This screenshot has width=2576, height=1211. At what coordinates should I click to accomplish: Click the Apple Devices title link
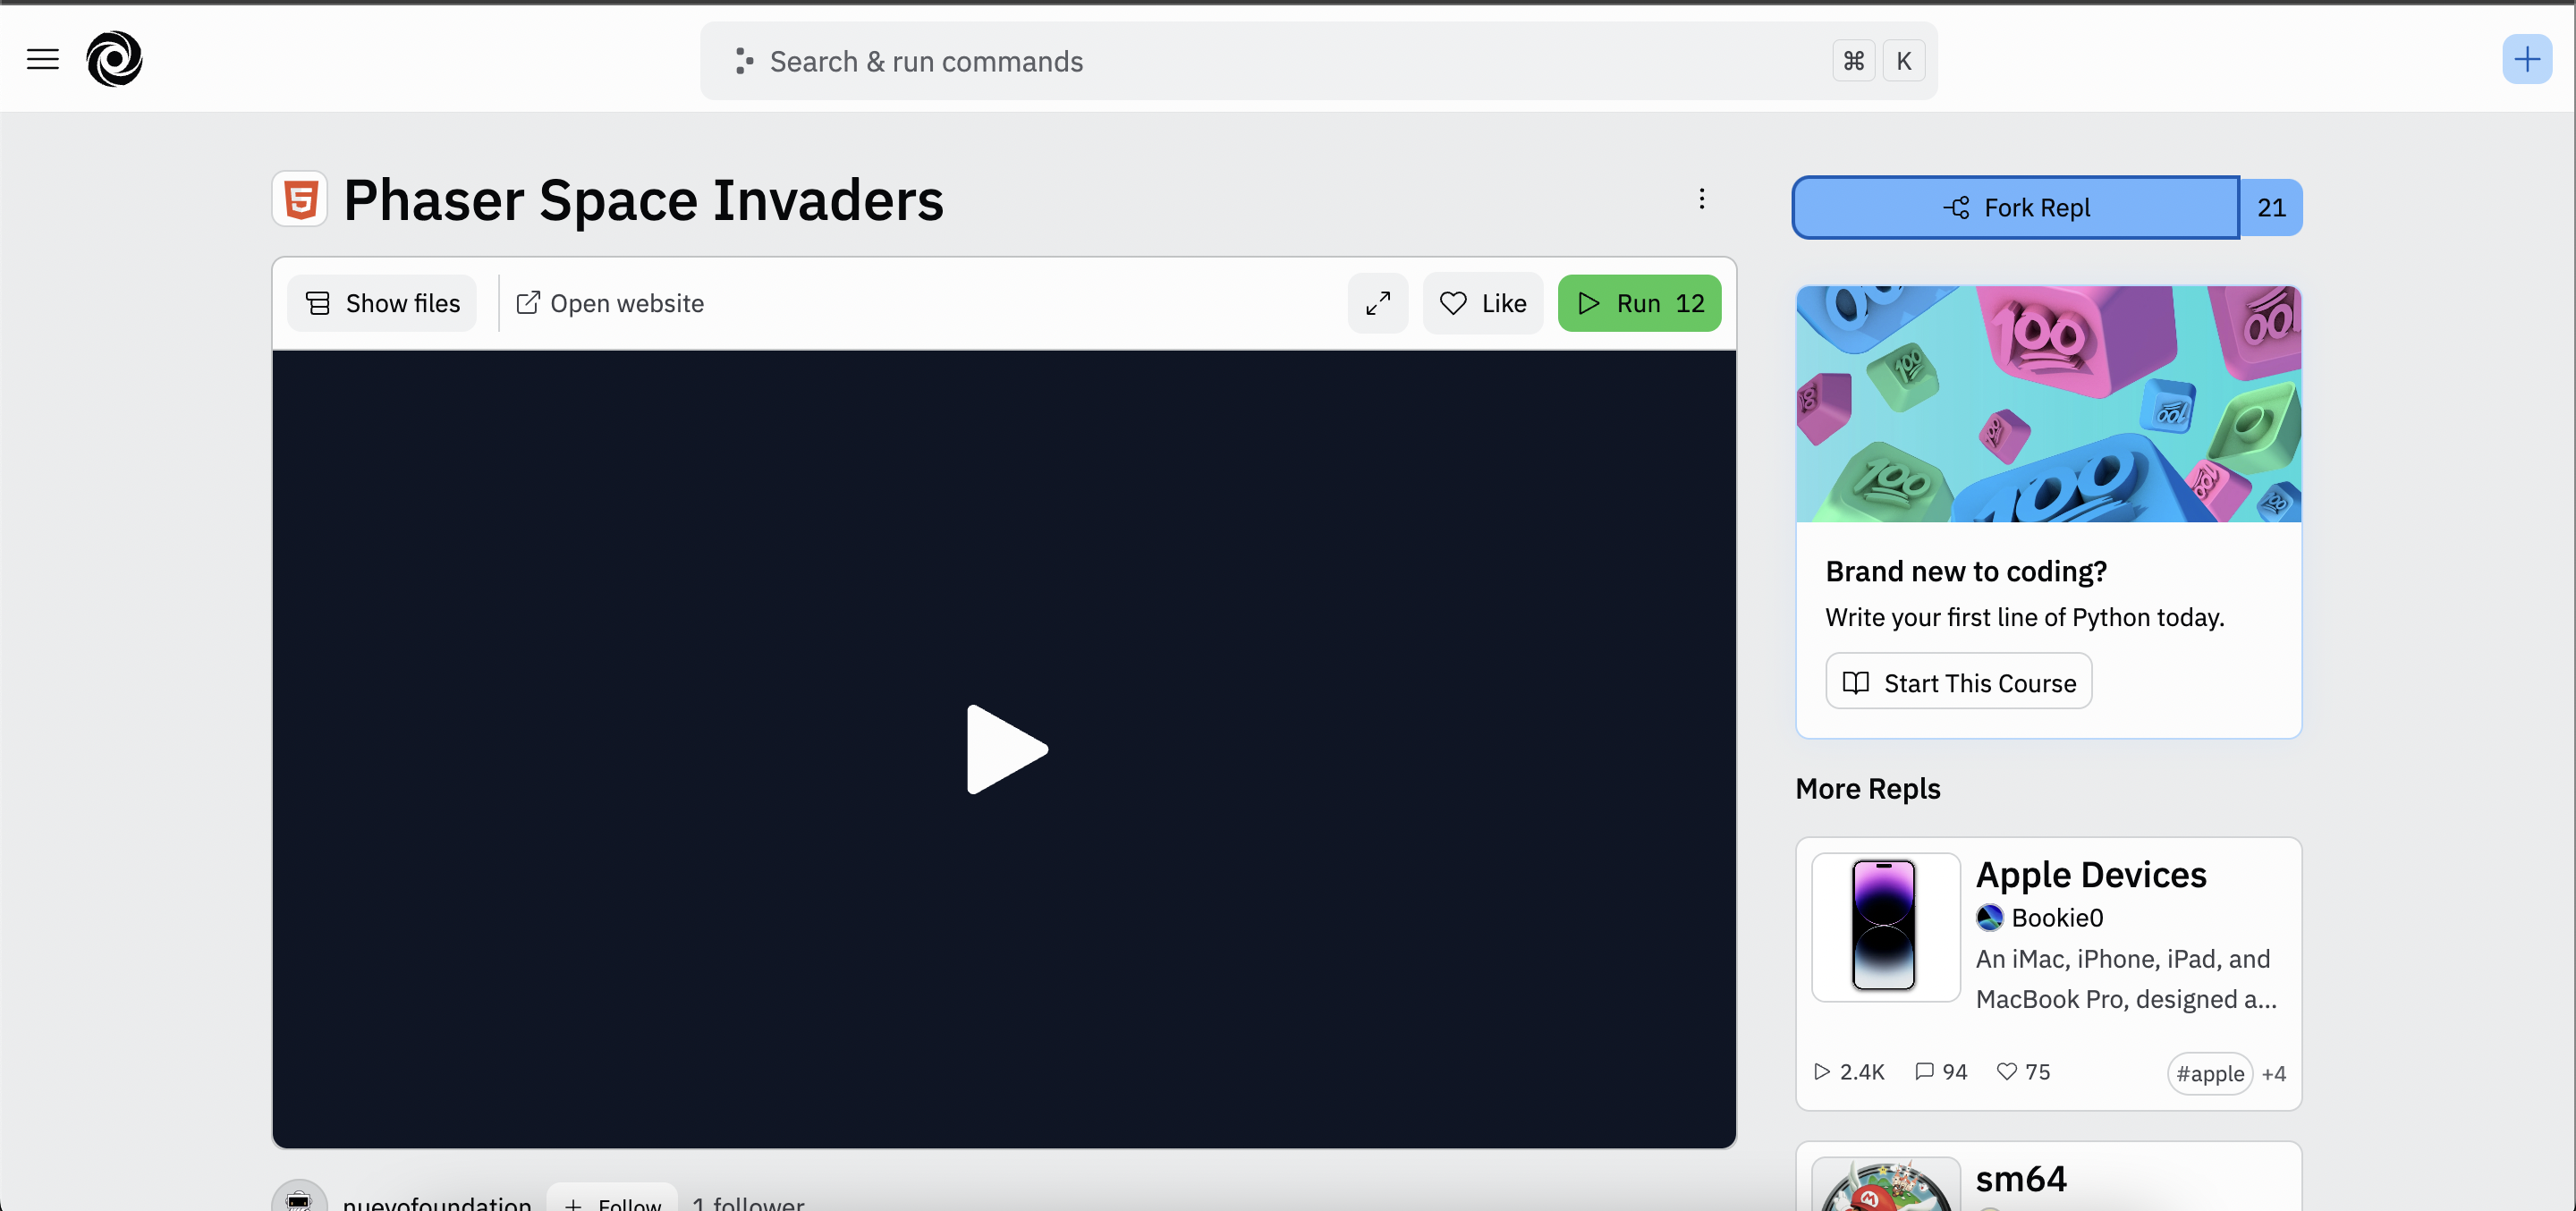(x=2090, y=875)
